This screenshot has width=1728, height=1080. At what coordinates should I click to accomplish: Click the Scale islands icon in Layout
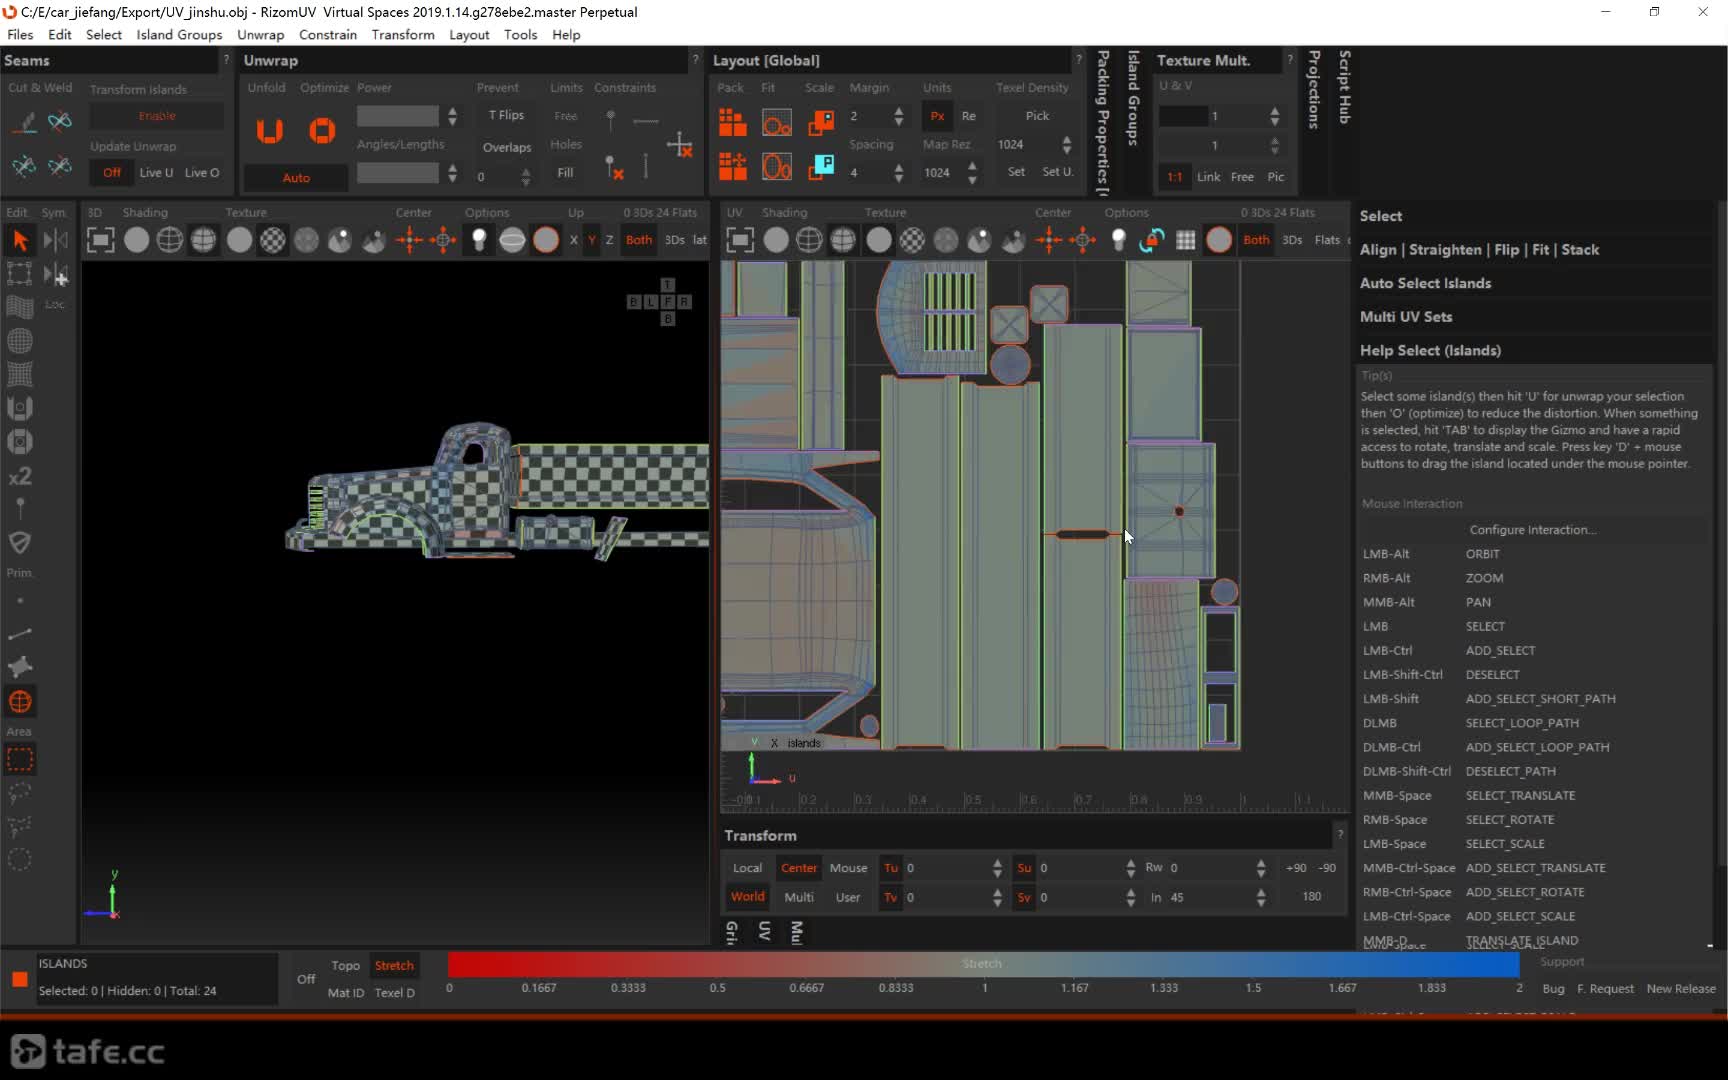point(821,122)
